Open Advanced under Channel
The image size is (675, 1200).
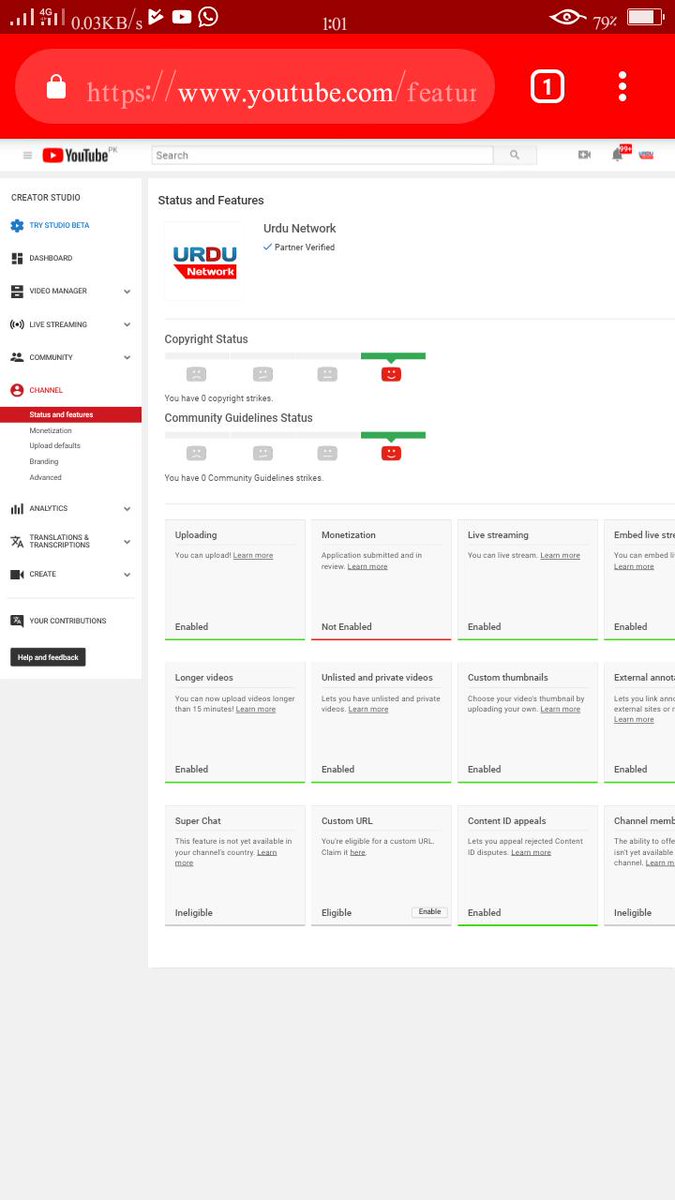(x=45, y=478)
